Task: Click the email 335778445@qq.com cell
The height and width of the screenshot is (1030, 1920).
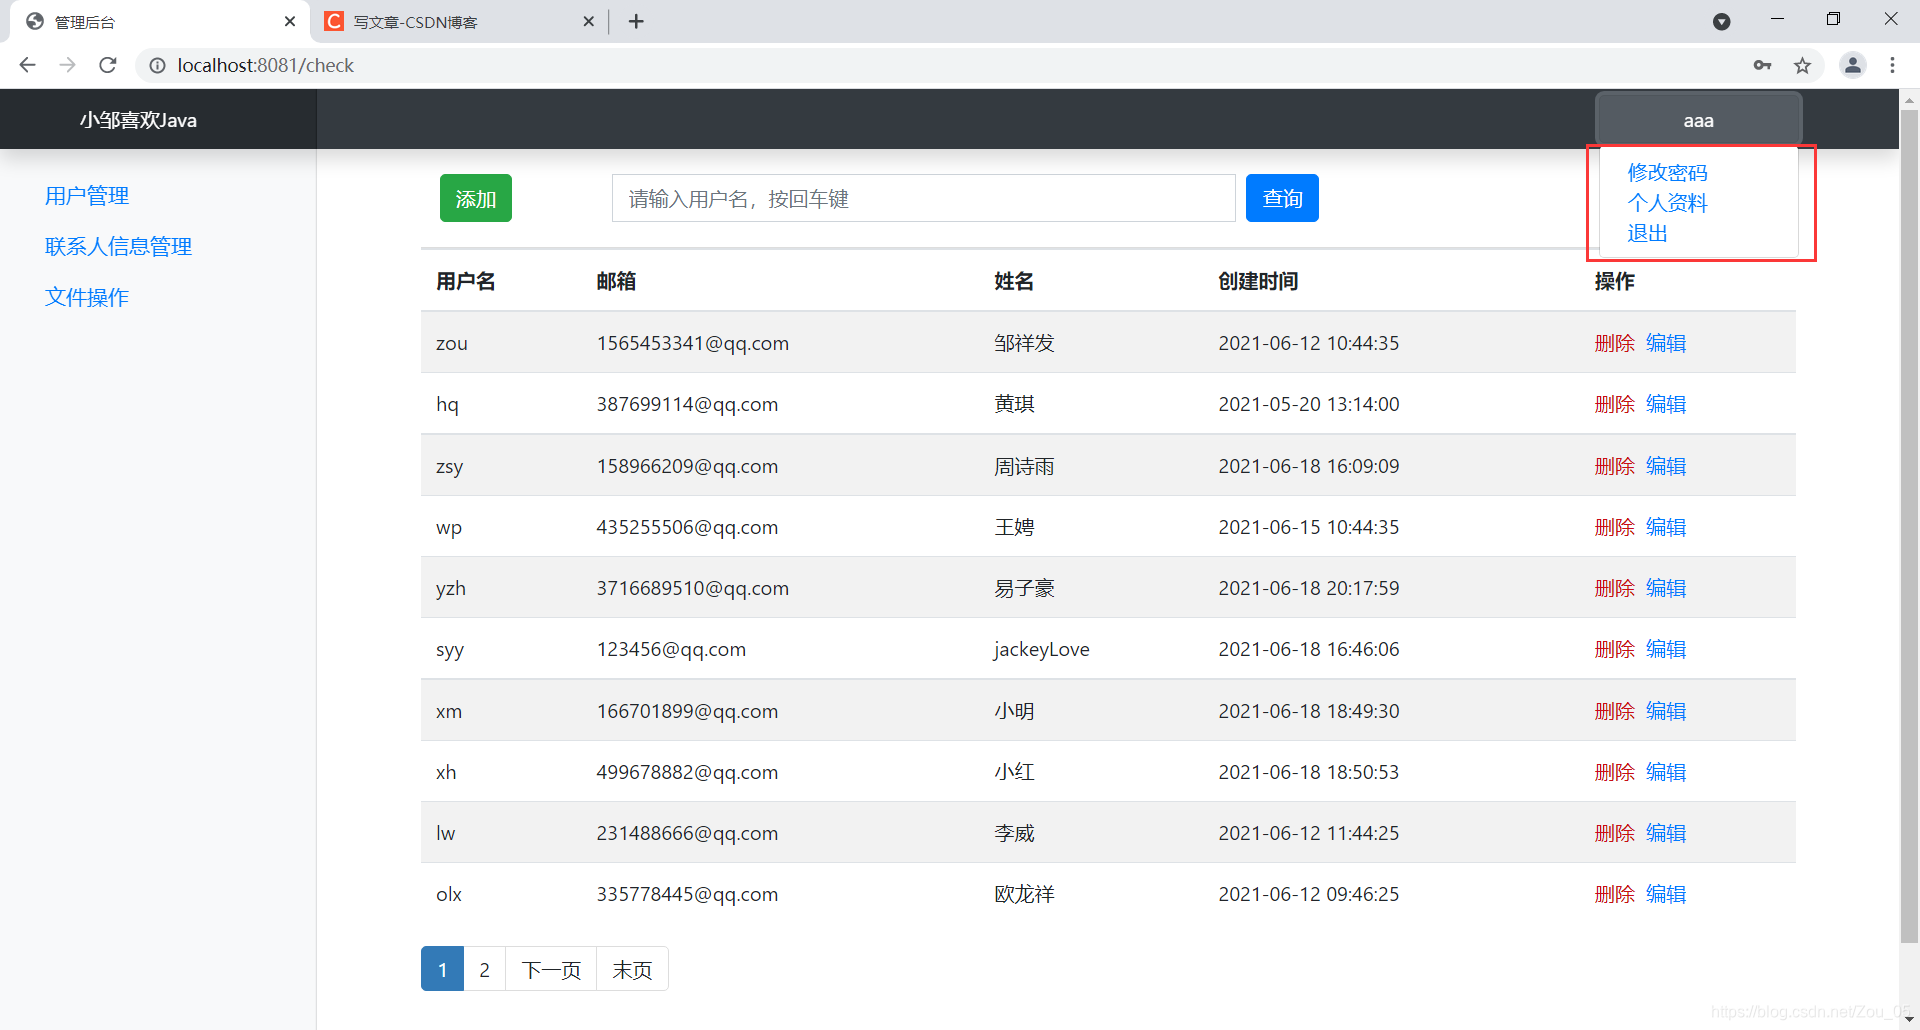Action: [x=687, y=894]
